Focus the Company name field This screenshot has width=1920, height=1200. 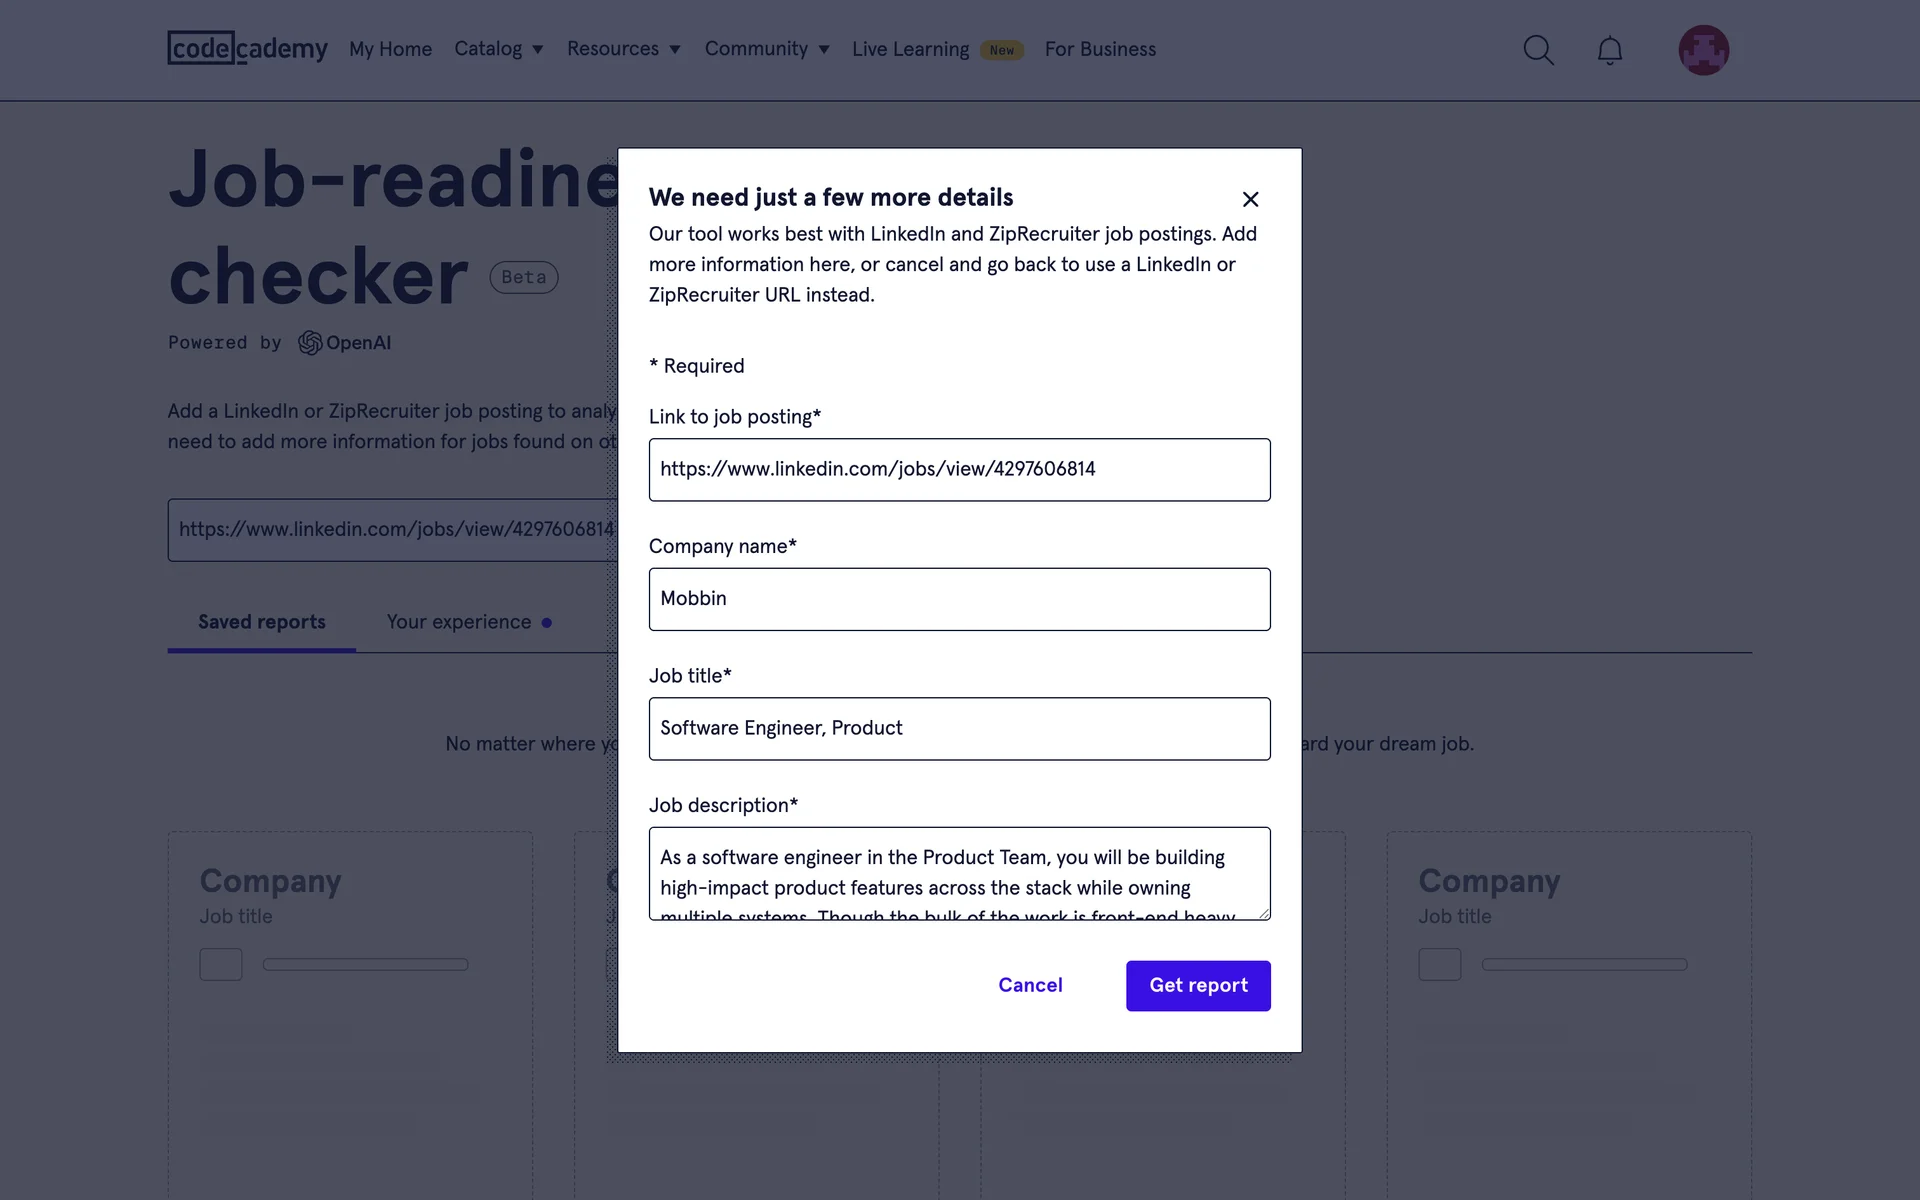click(x=959, y=599)
